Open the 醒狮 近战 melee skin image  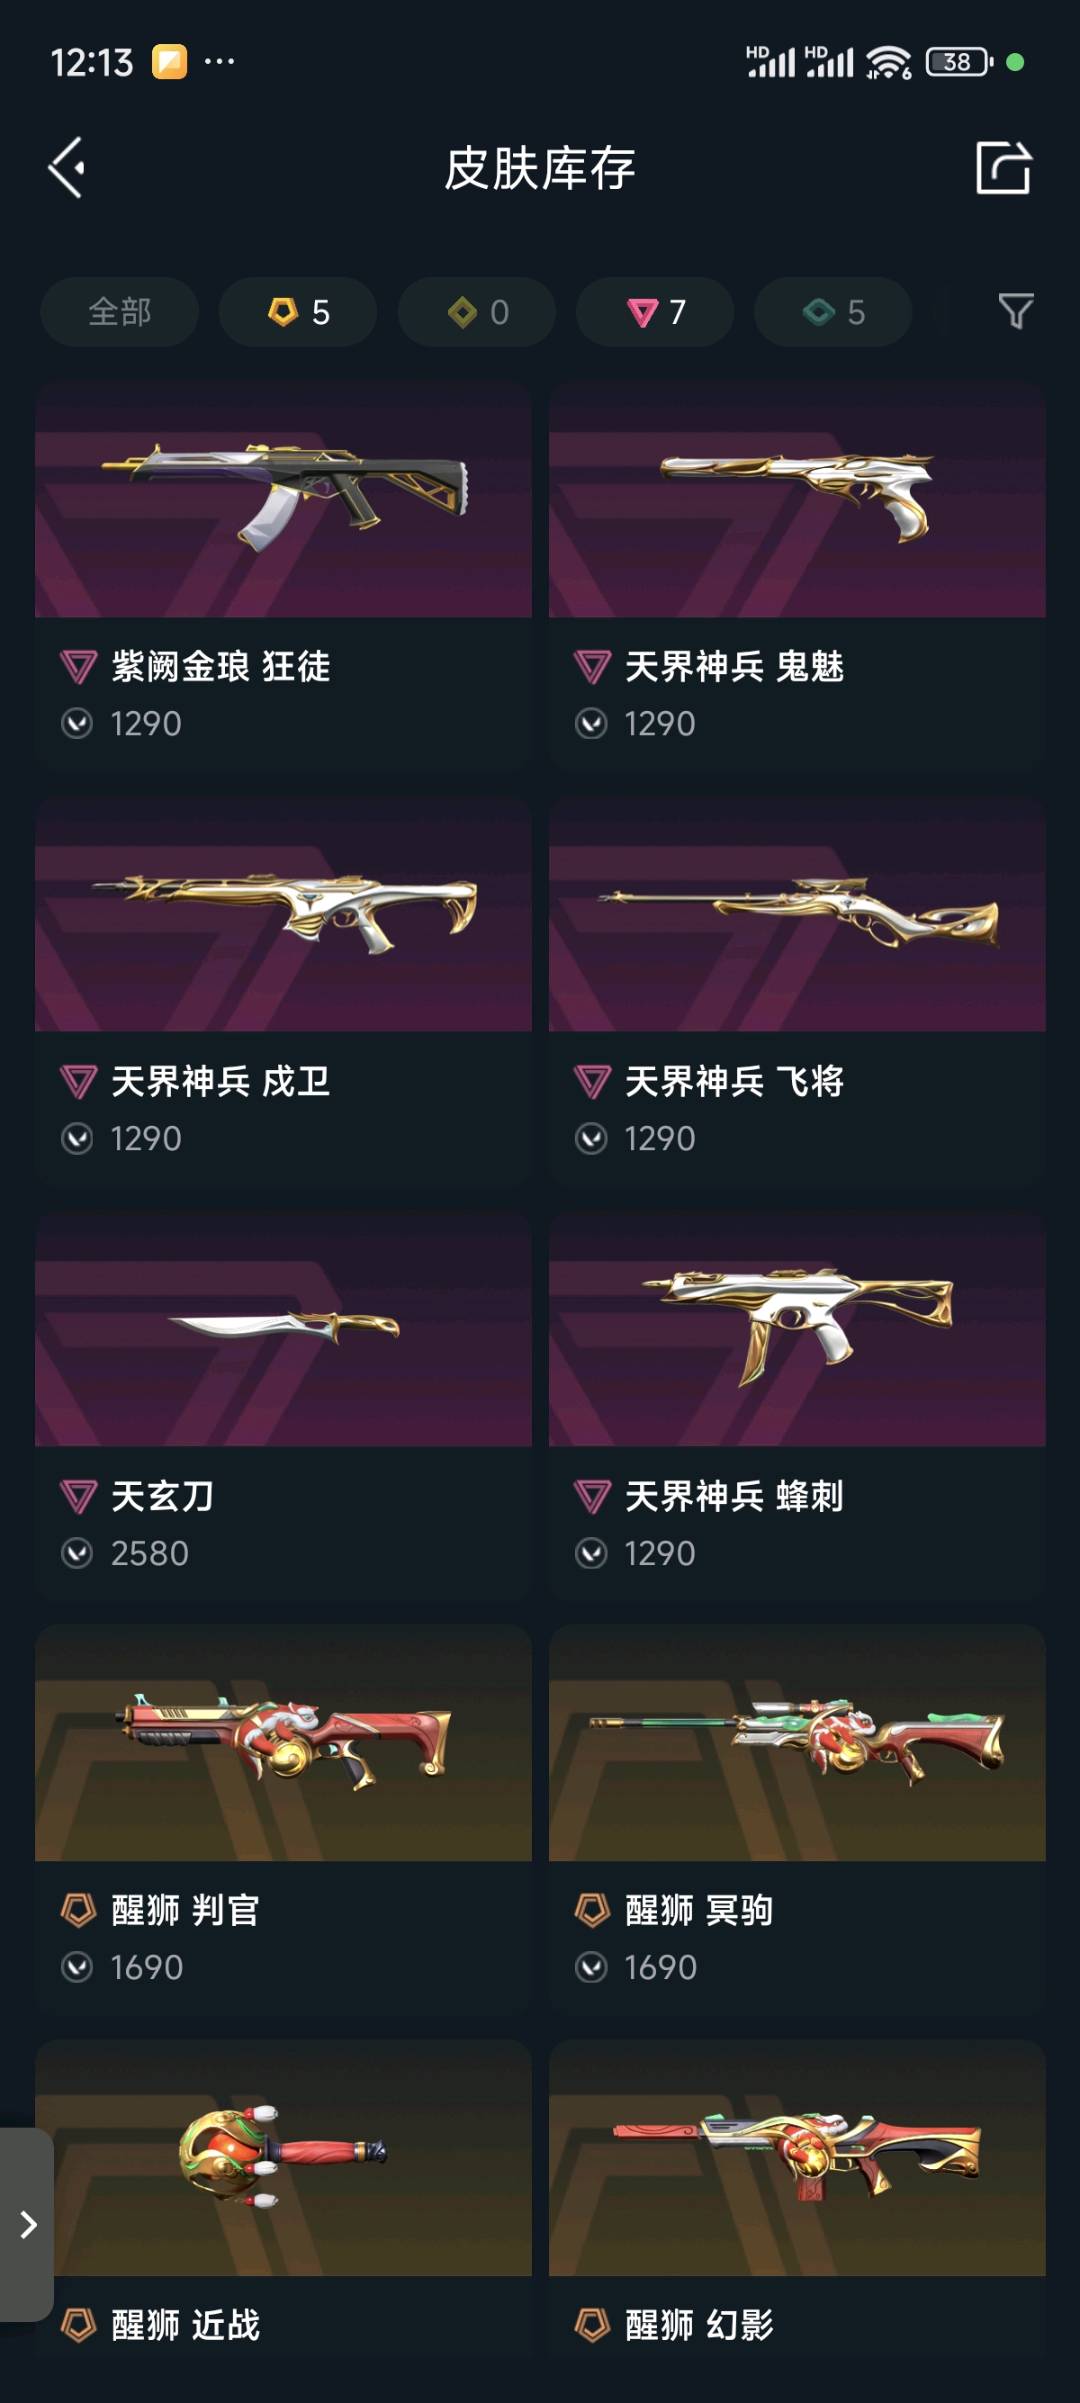pyautogui.click(x=283, y=2158)
